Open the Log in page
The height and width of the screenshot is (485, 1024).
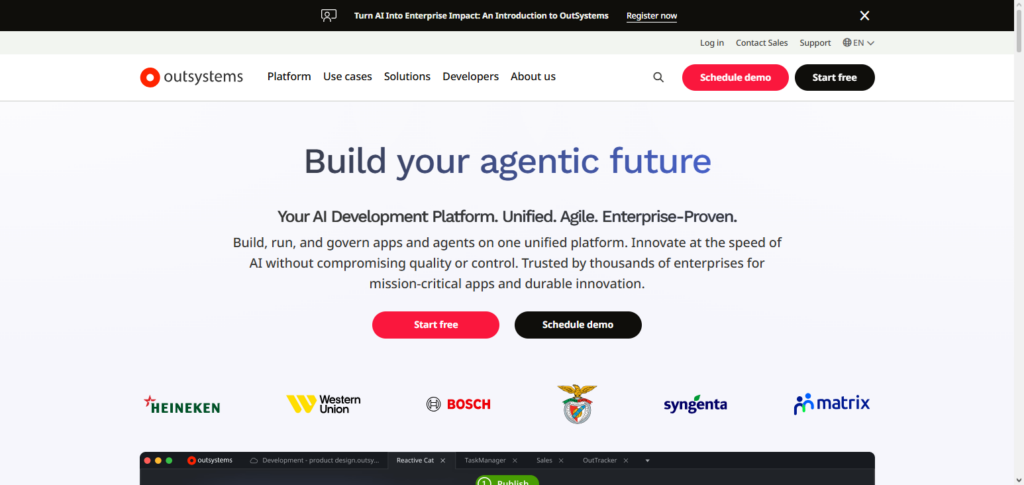[712, 43]
